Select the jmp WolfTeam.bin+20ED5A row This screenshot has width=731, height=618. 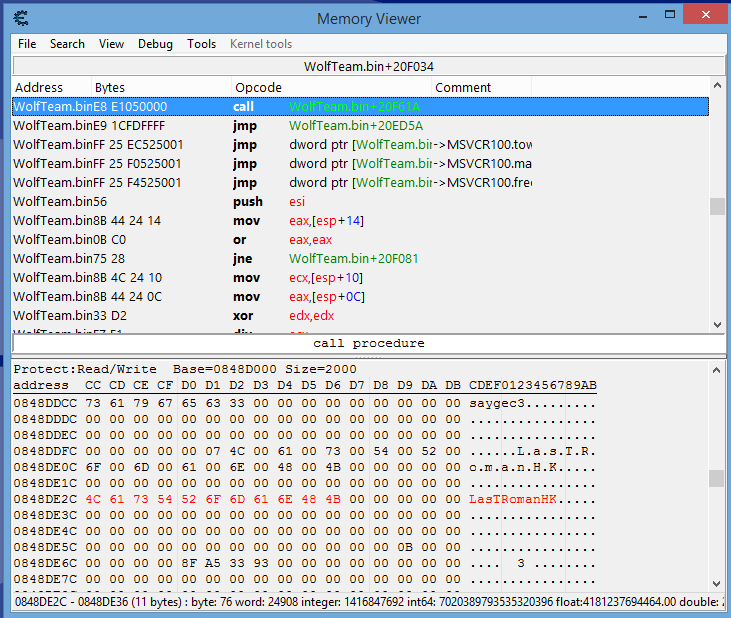(x=360, y=125)
